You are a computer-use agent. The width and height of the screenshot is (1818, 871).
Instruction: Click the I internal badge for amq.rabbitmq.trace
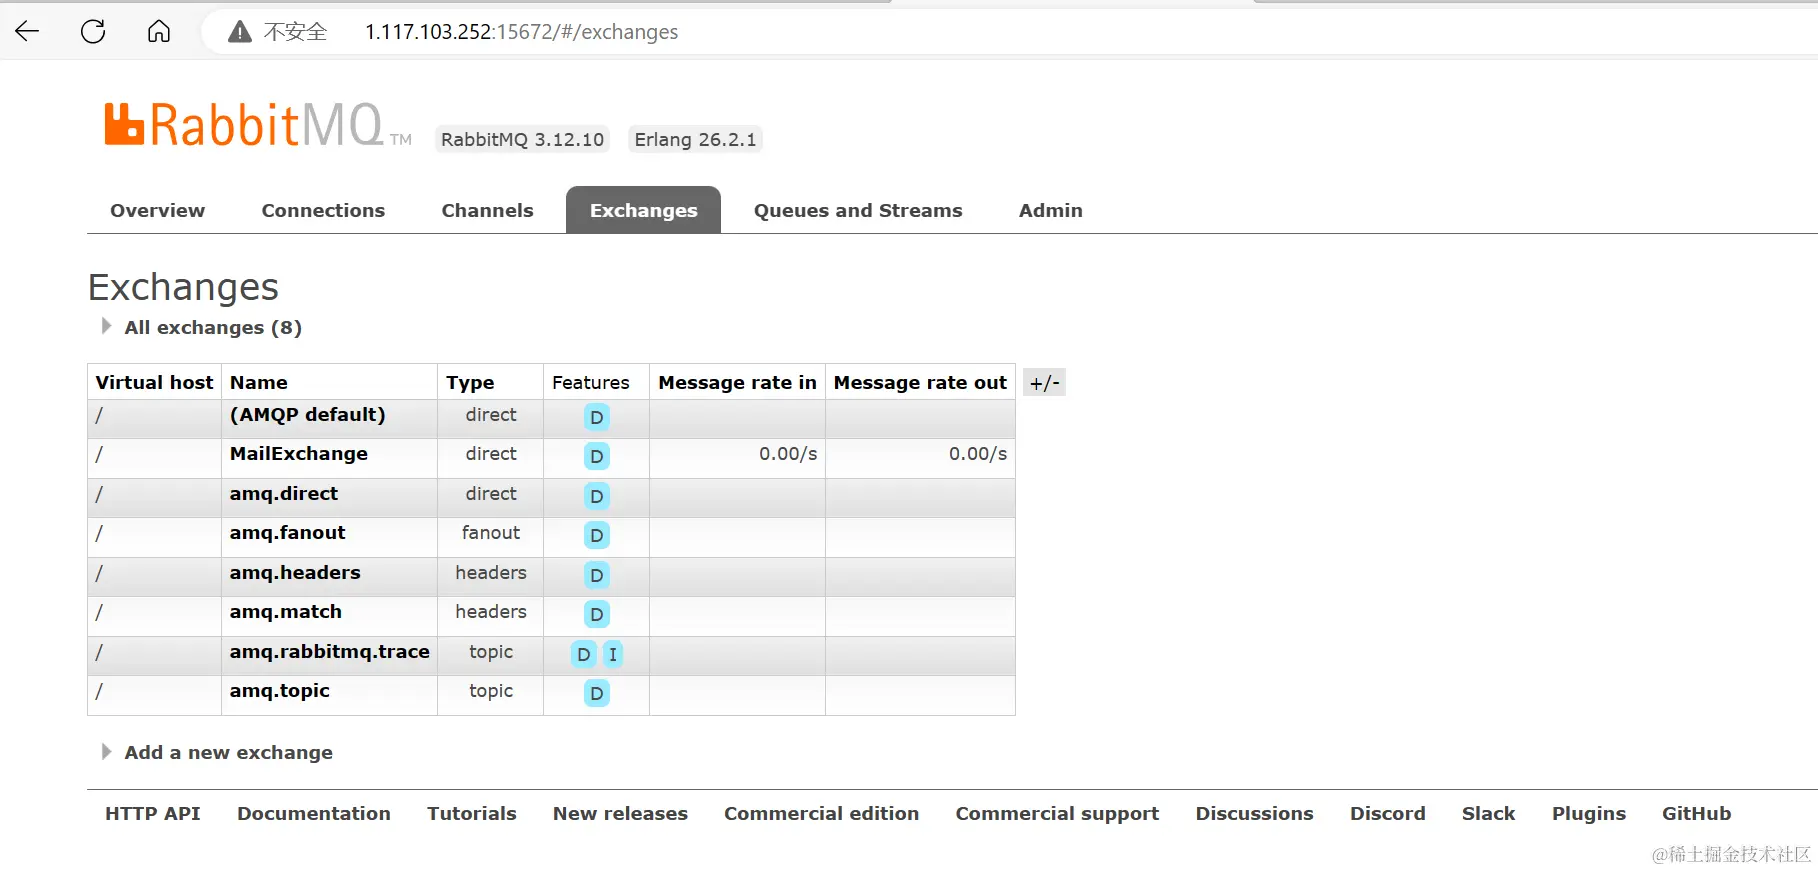612,654
